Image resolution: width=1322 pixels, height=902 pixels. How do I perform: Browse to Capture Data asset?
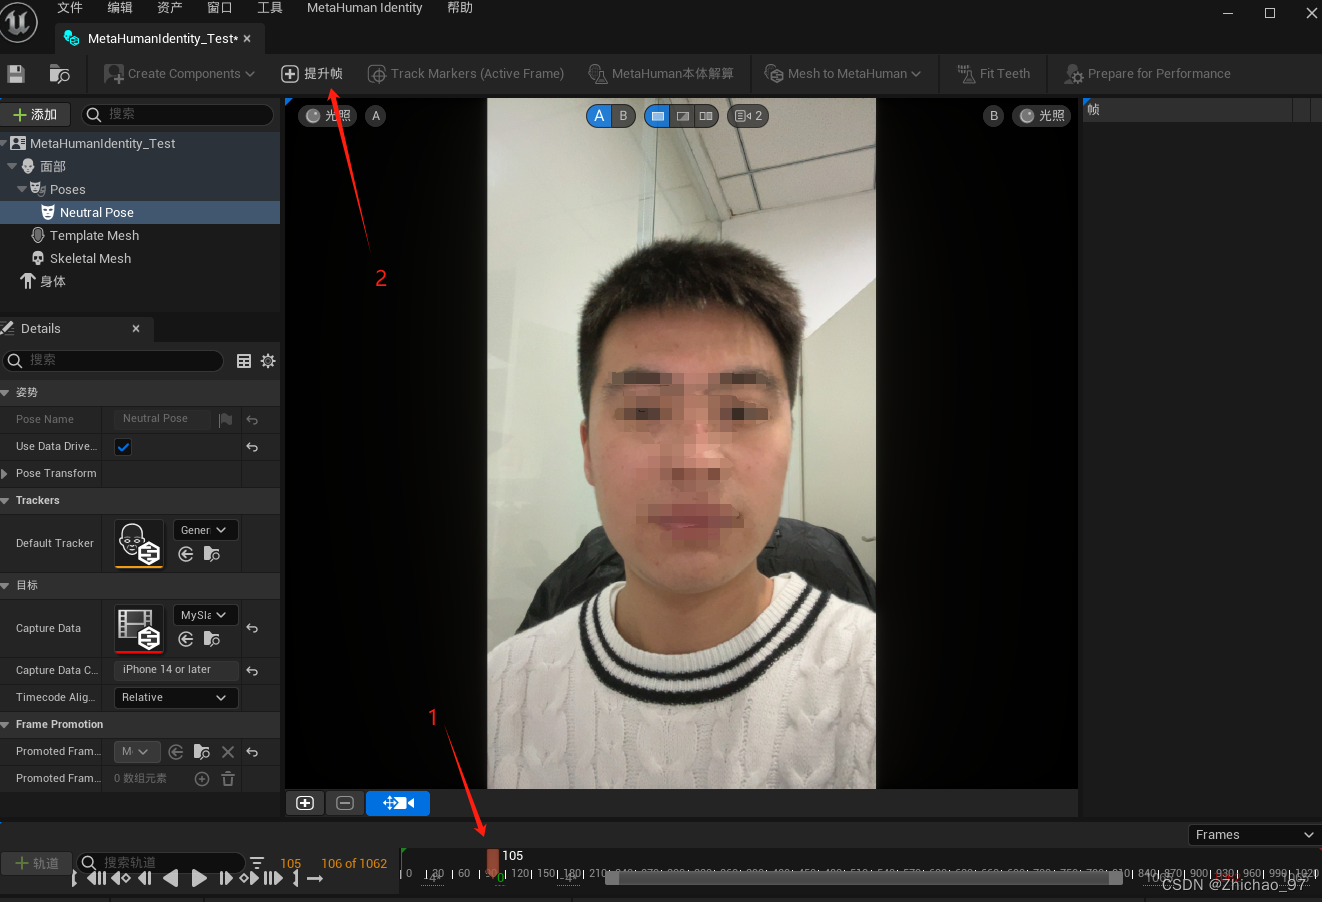[212, 639]
